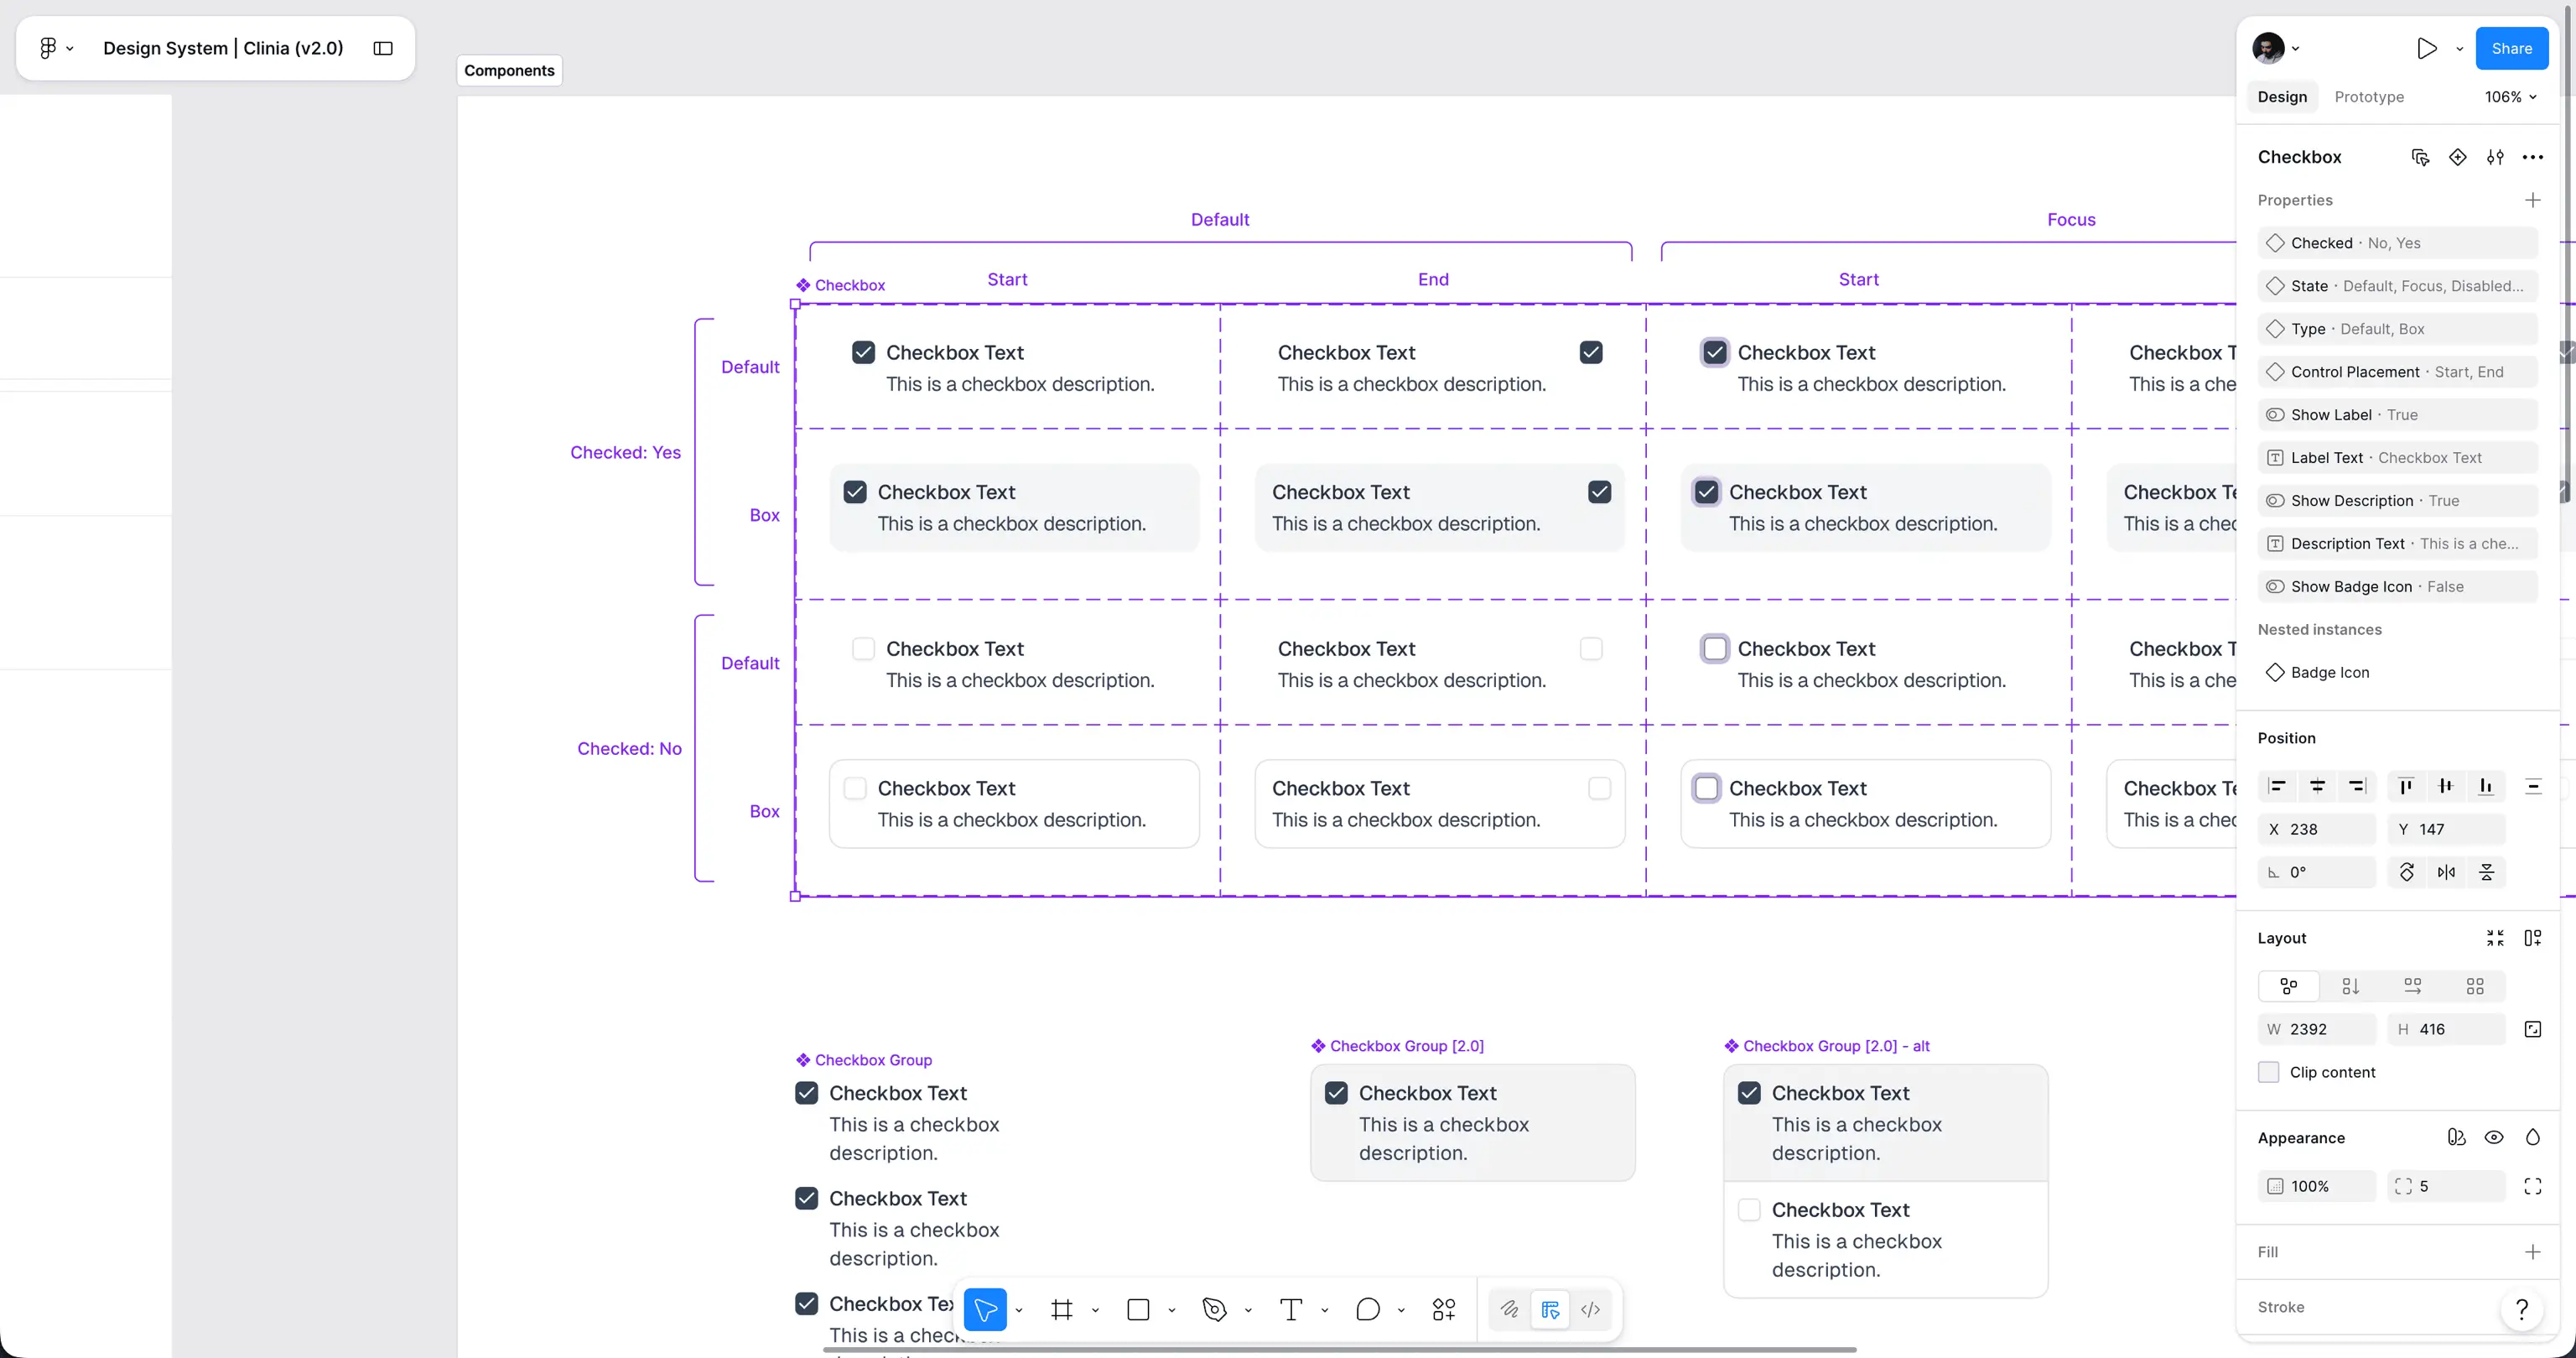Toggle the sidebar panel icon
2576x1358 pixels.
(383, 48)
